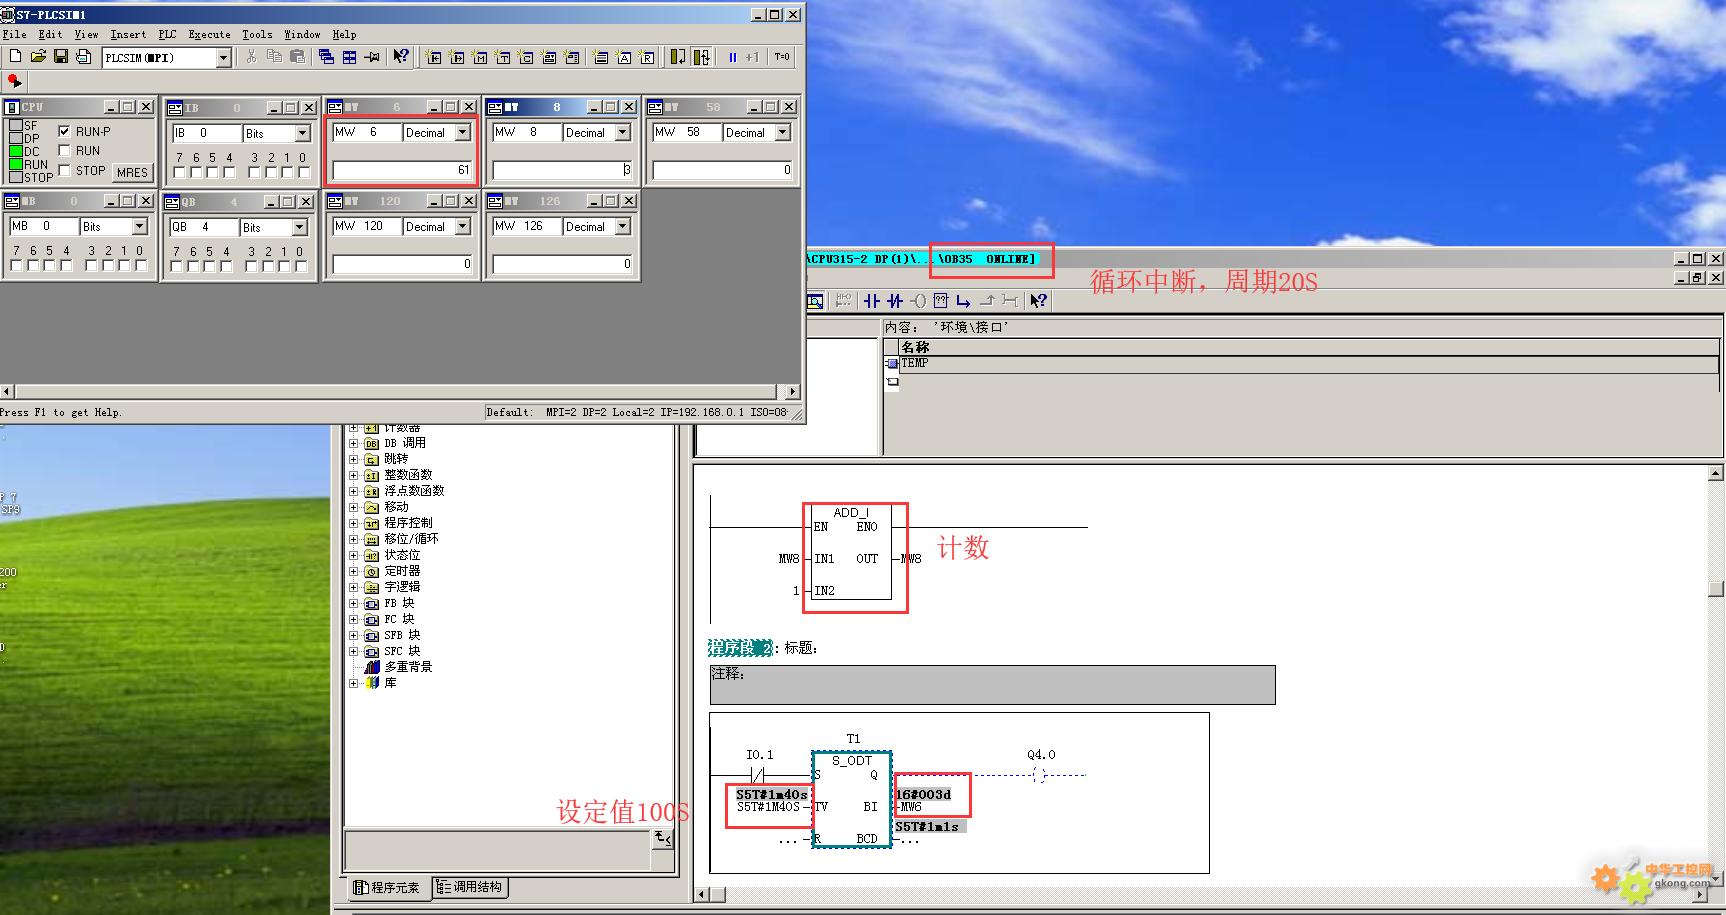
Task: Open a branch in the LAD toolbar
Action: pos(964,300)
